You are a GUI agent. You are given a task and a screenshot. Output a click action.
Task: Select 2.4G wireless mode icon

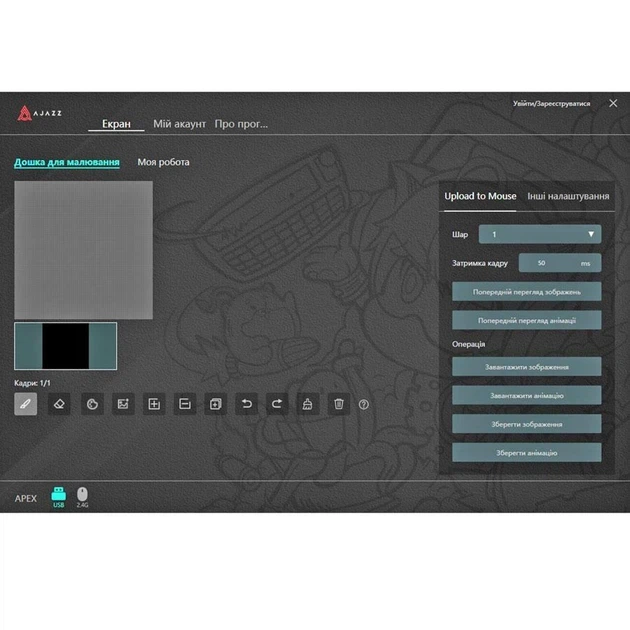point(82,497)
